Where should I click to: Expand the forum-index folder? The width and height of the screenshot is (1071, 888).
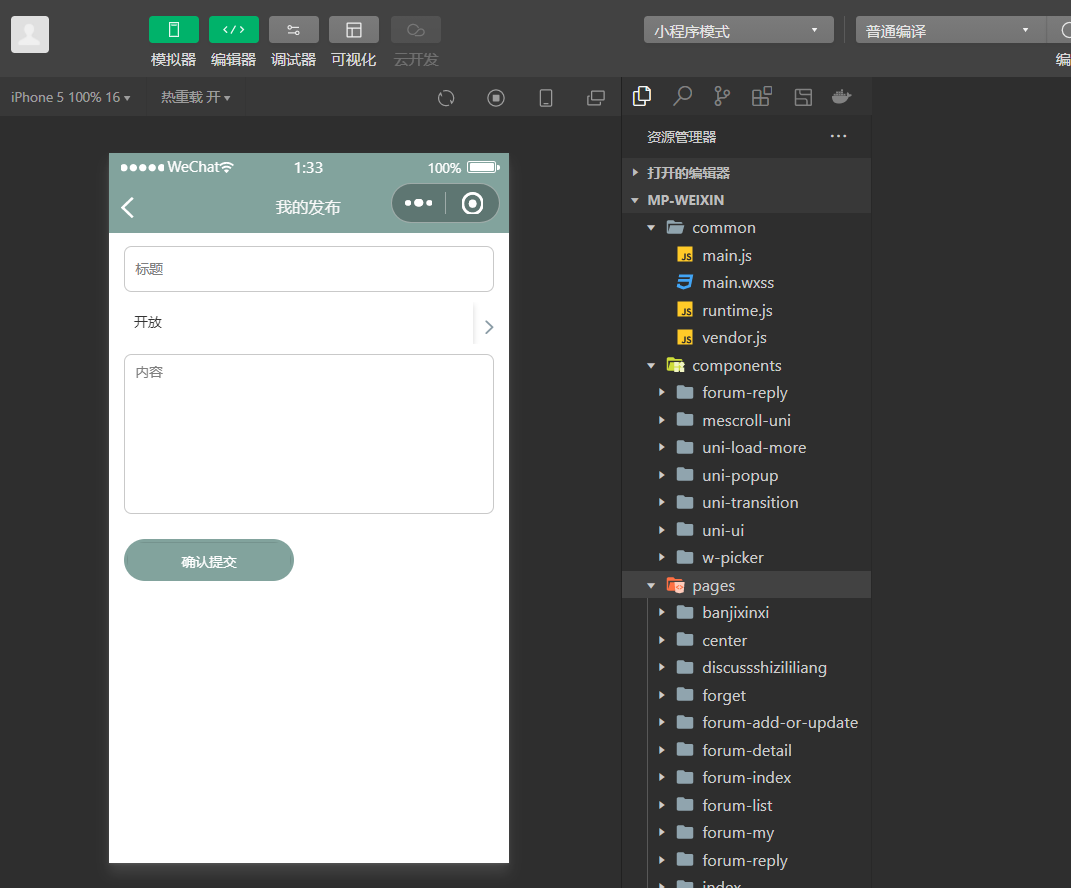[x=747, y=777]
